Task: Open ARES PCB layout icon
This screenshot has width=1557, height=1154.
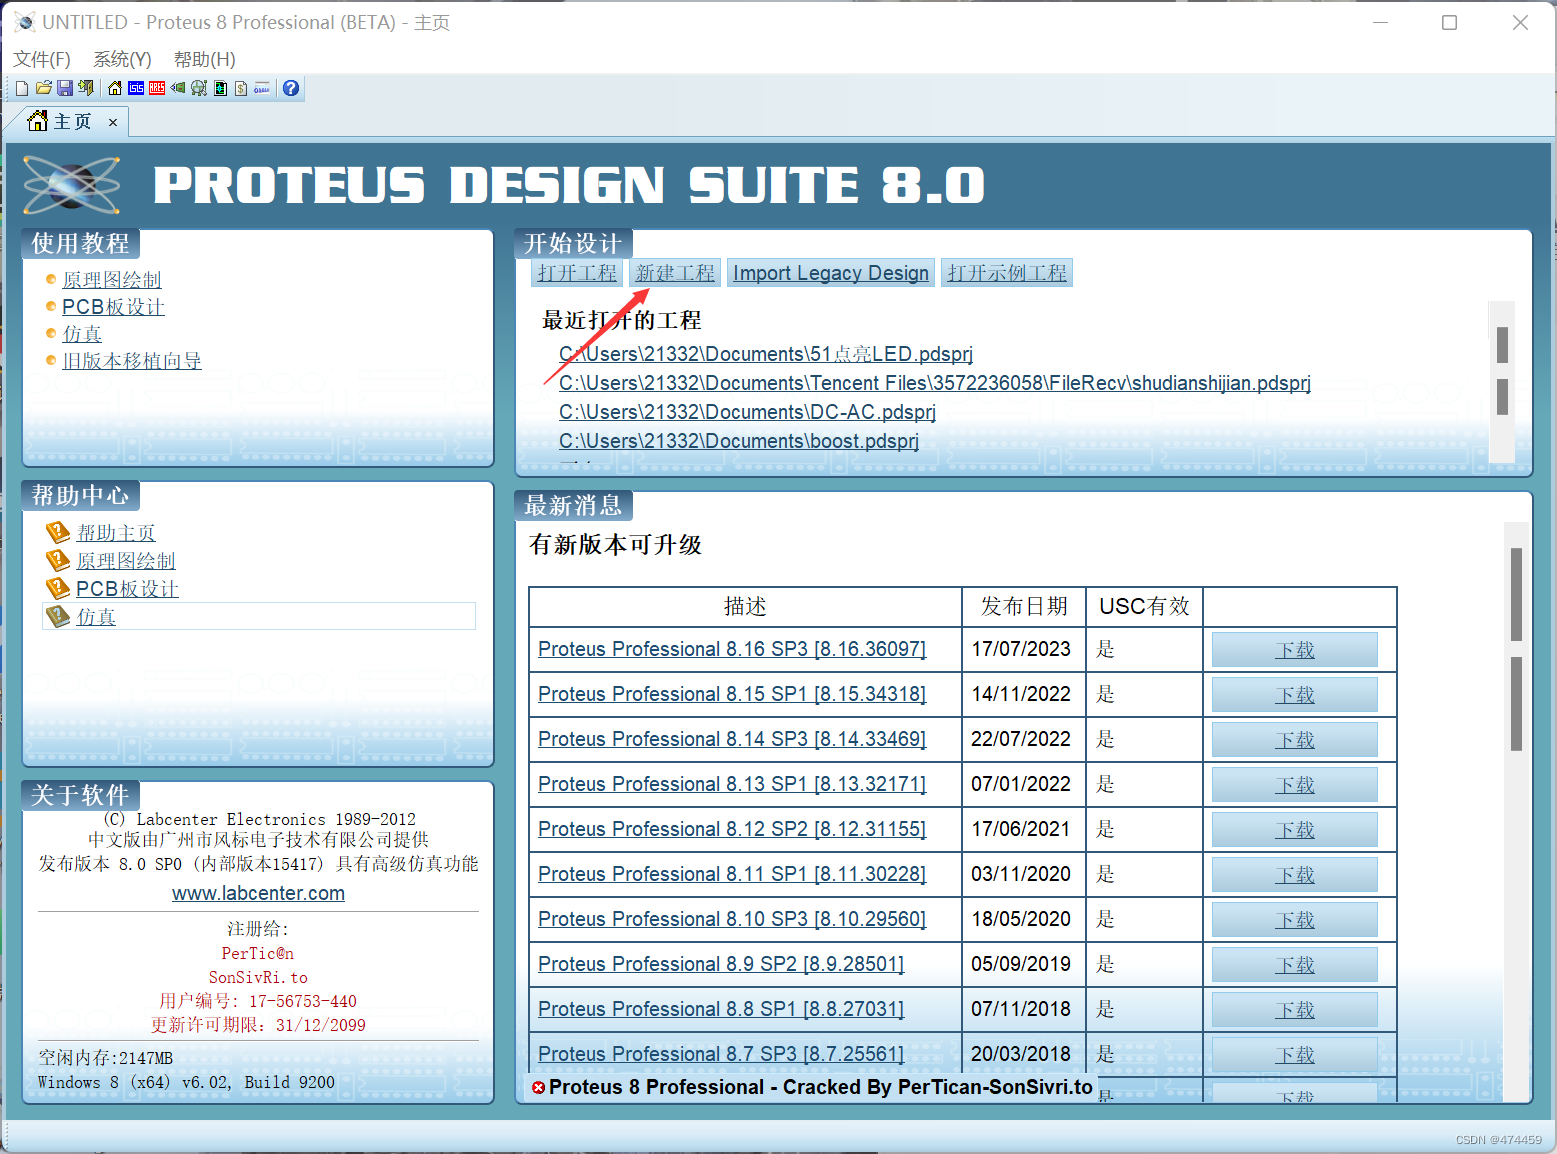Action: pyautogui.click(x=157, y=88)
